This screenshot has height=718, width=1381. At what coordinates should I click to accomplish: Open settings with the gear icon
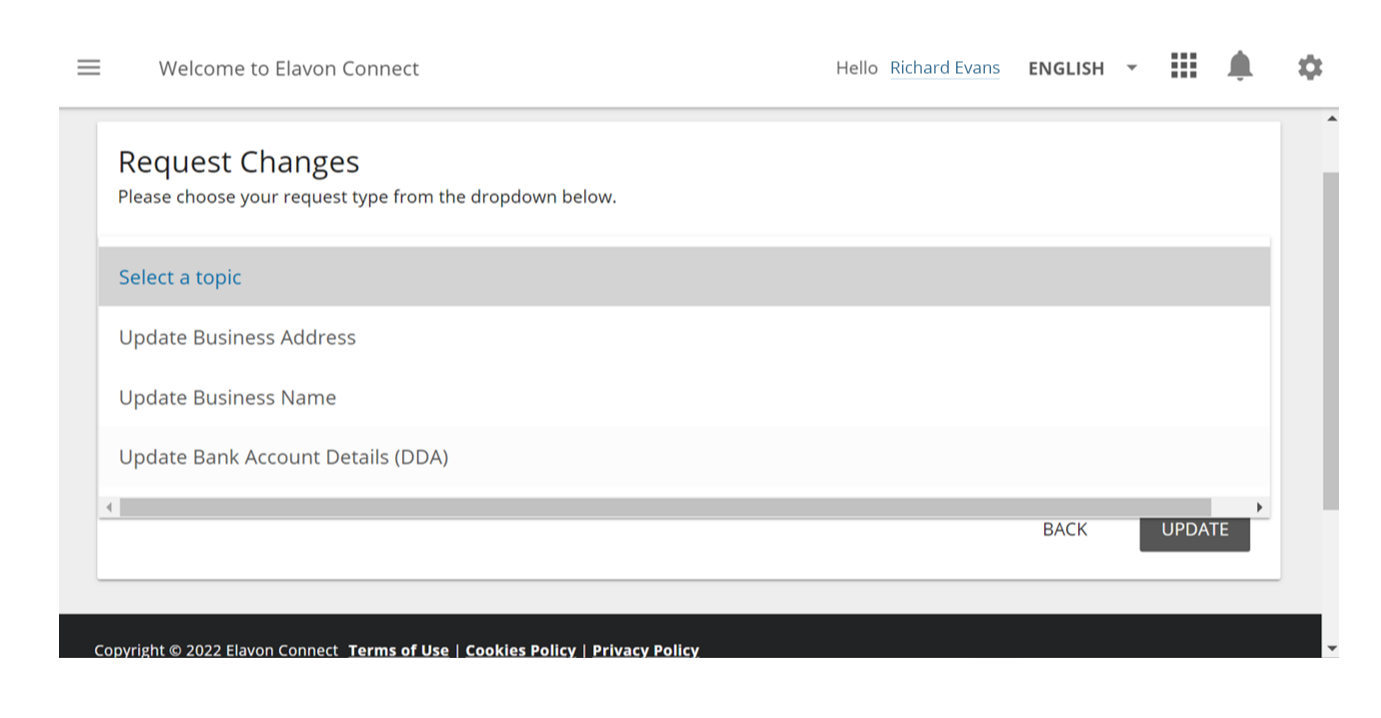click(1310, 68)
